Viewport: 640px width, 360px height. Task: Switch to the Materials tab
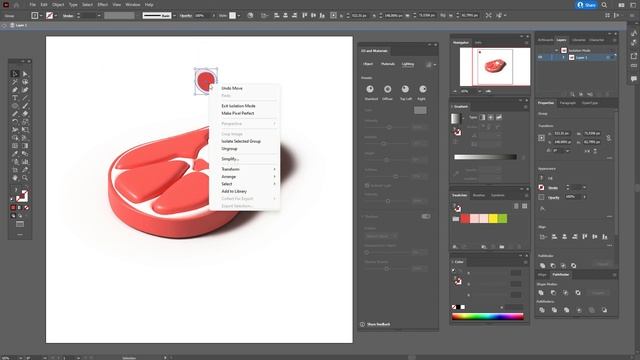point(388,64)
